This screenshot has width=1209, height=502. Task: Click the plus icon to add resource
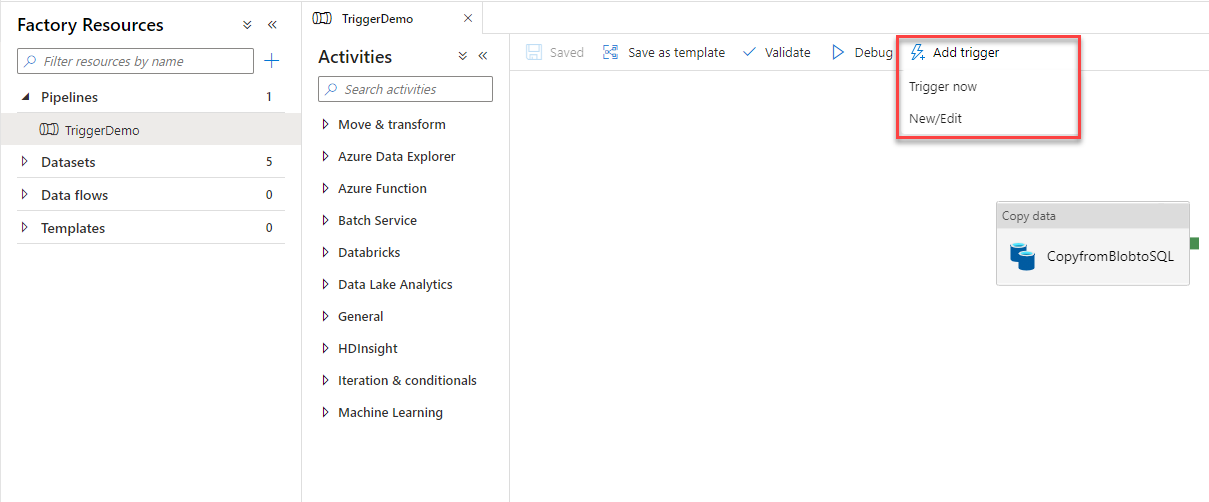coord(271,61)
